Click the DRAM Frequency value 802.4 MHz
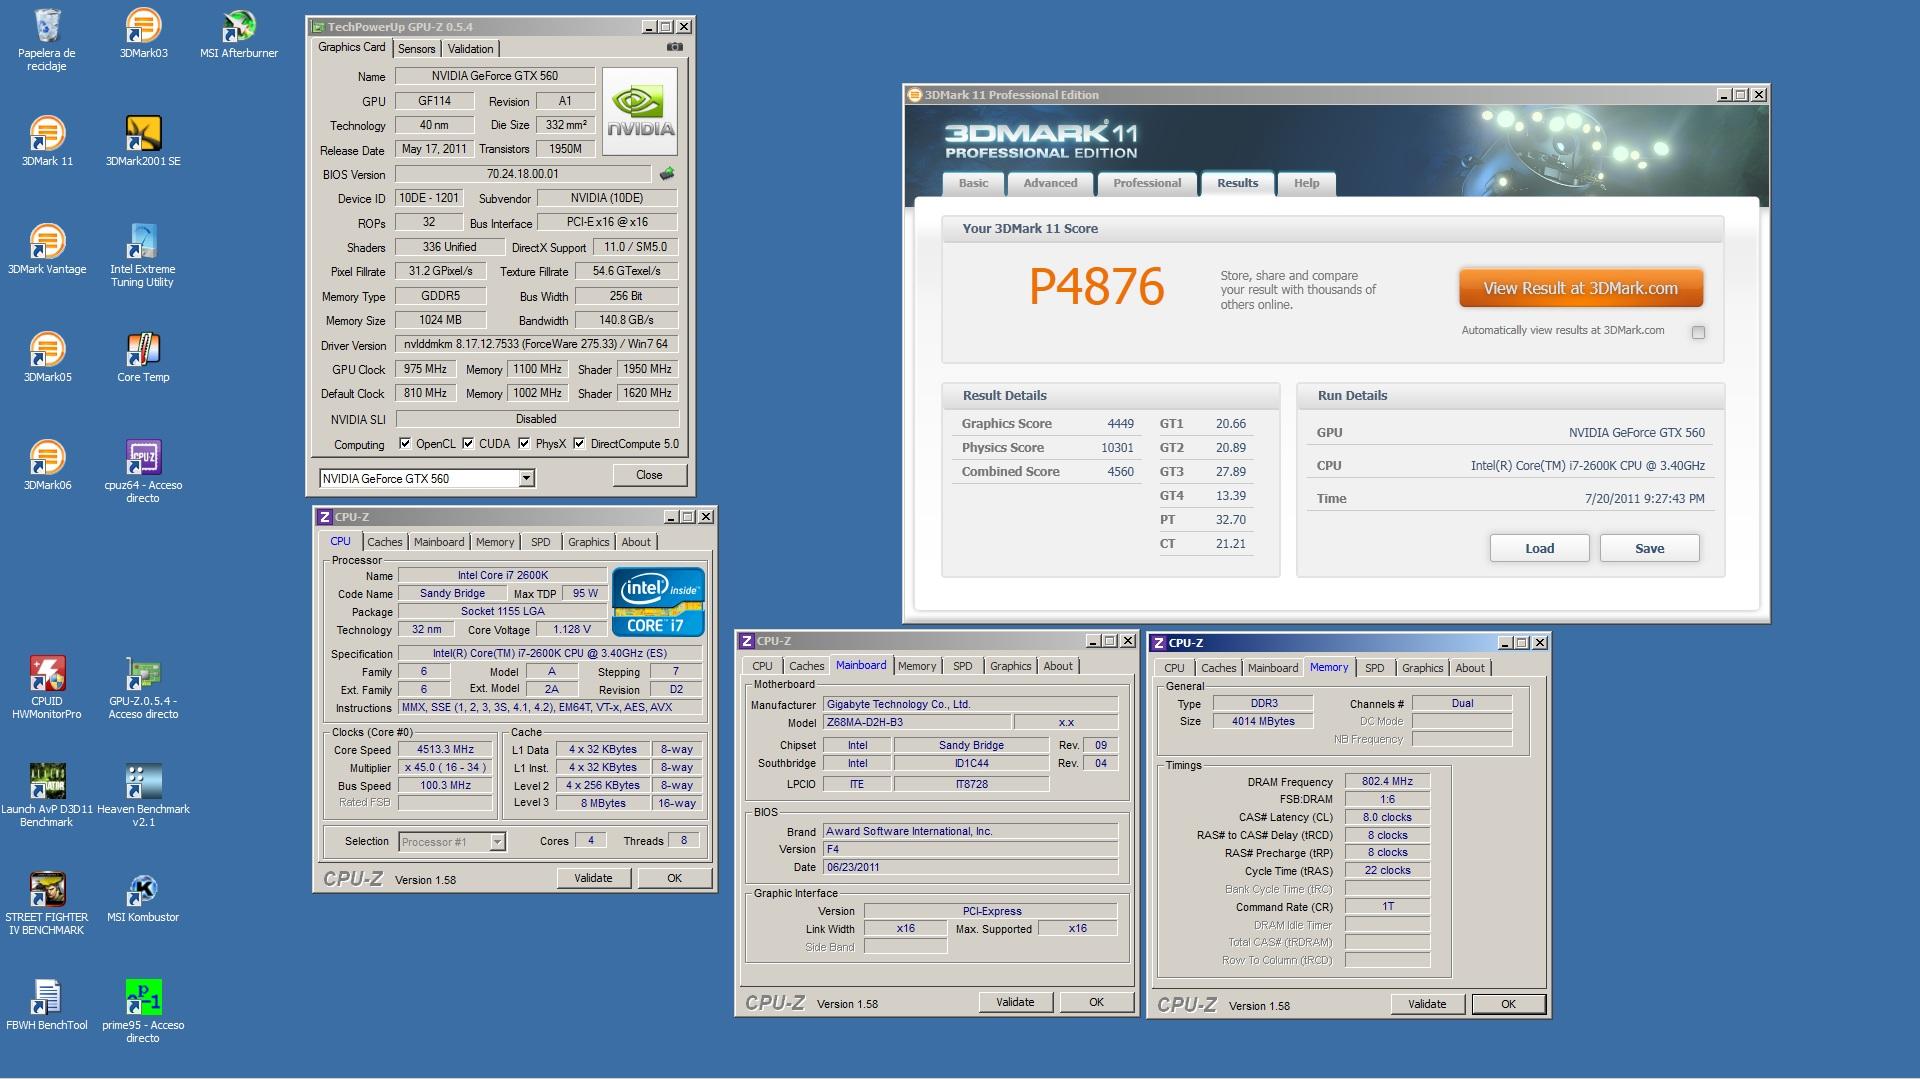The height and width of the screenshot is (1080, 1920). click(1387, 781)
